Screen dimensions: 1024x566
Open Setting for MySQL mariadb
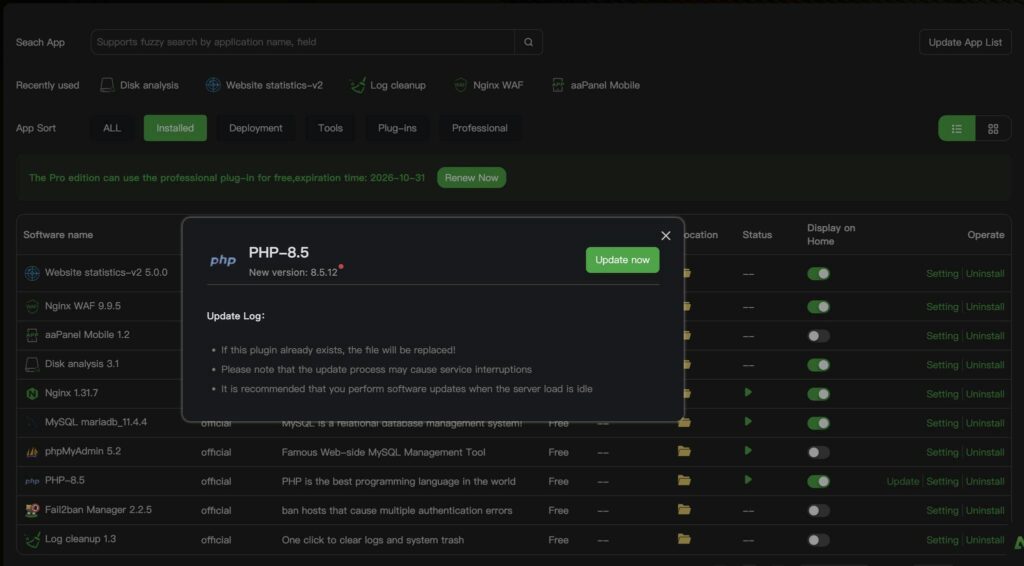point(942,423)
